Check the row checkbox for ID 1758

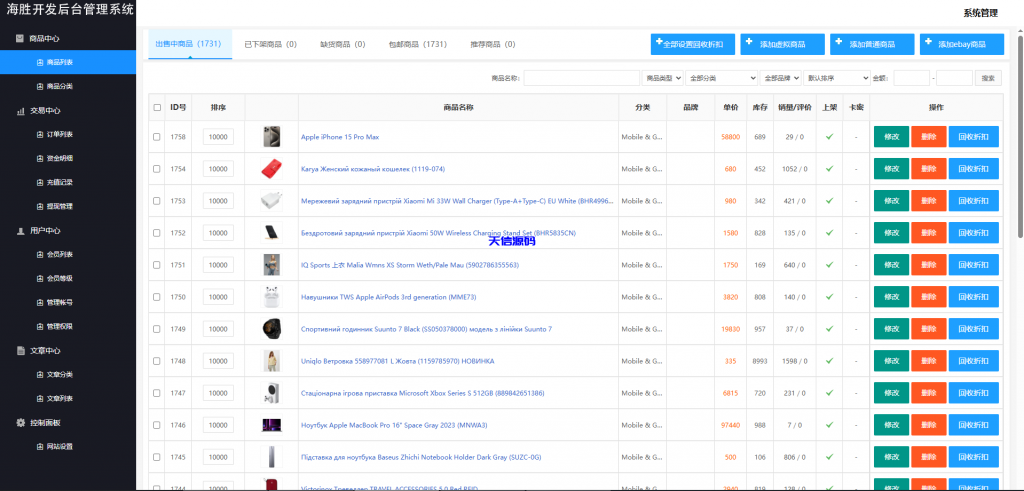157,137
